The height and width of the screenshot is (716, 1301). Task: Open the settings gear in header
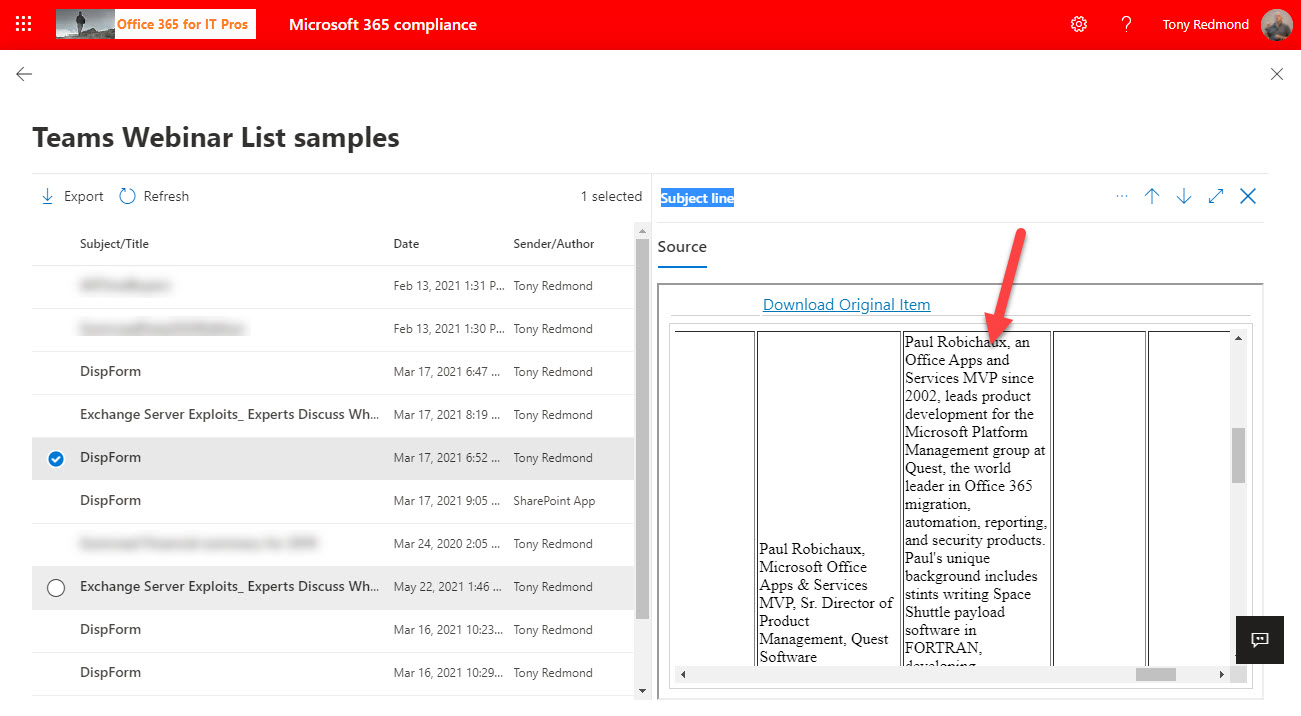tap(1079, 24)
